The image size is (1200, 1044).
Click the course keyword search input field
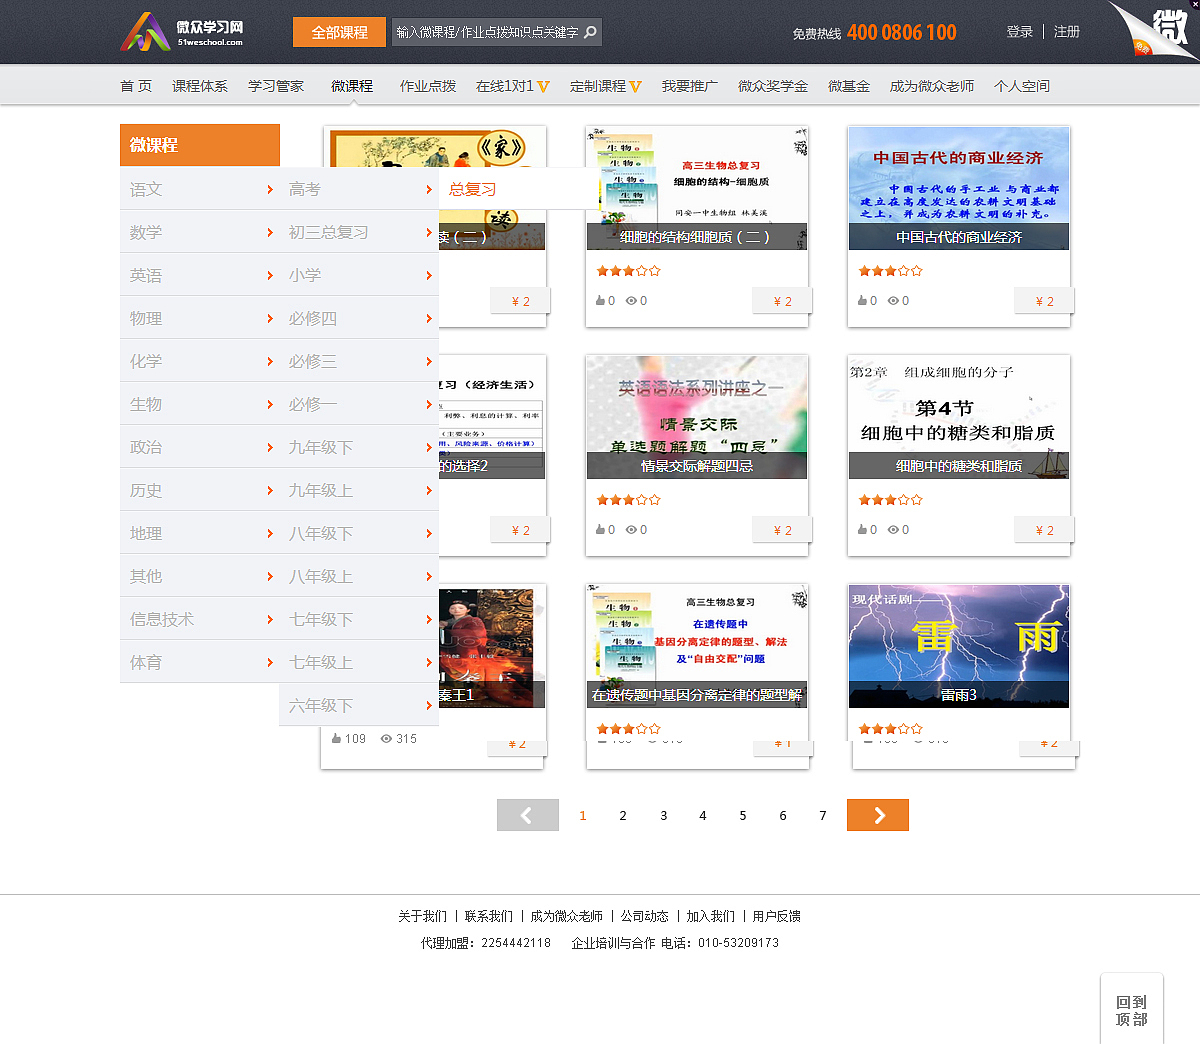click(487, 32)
